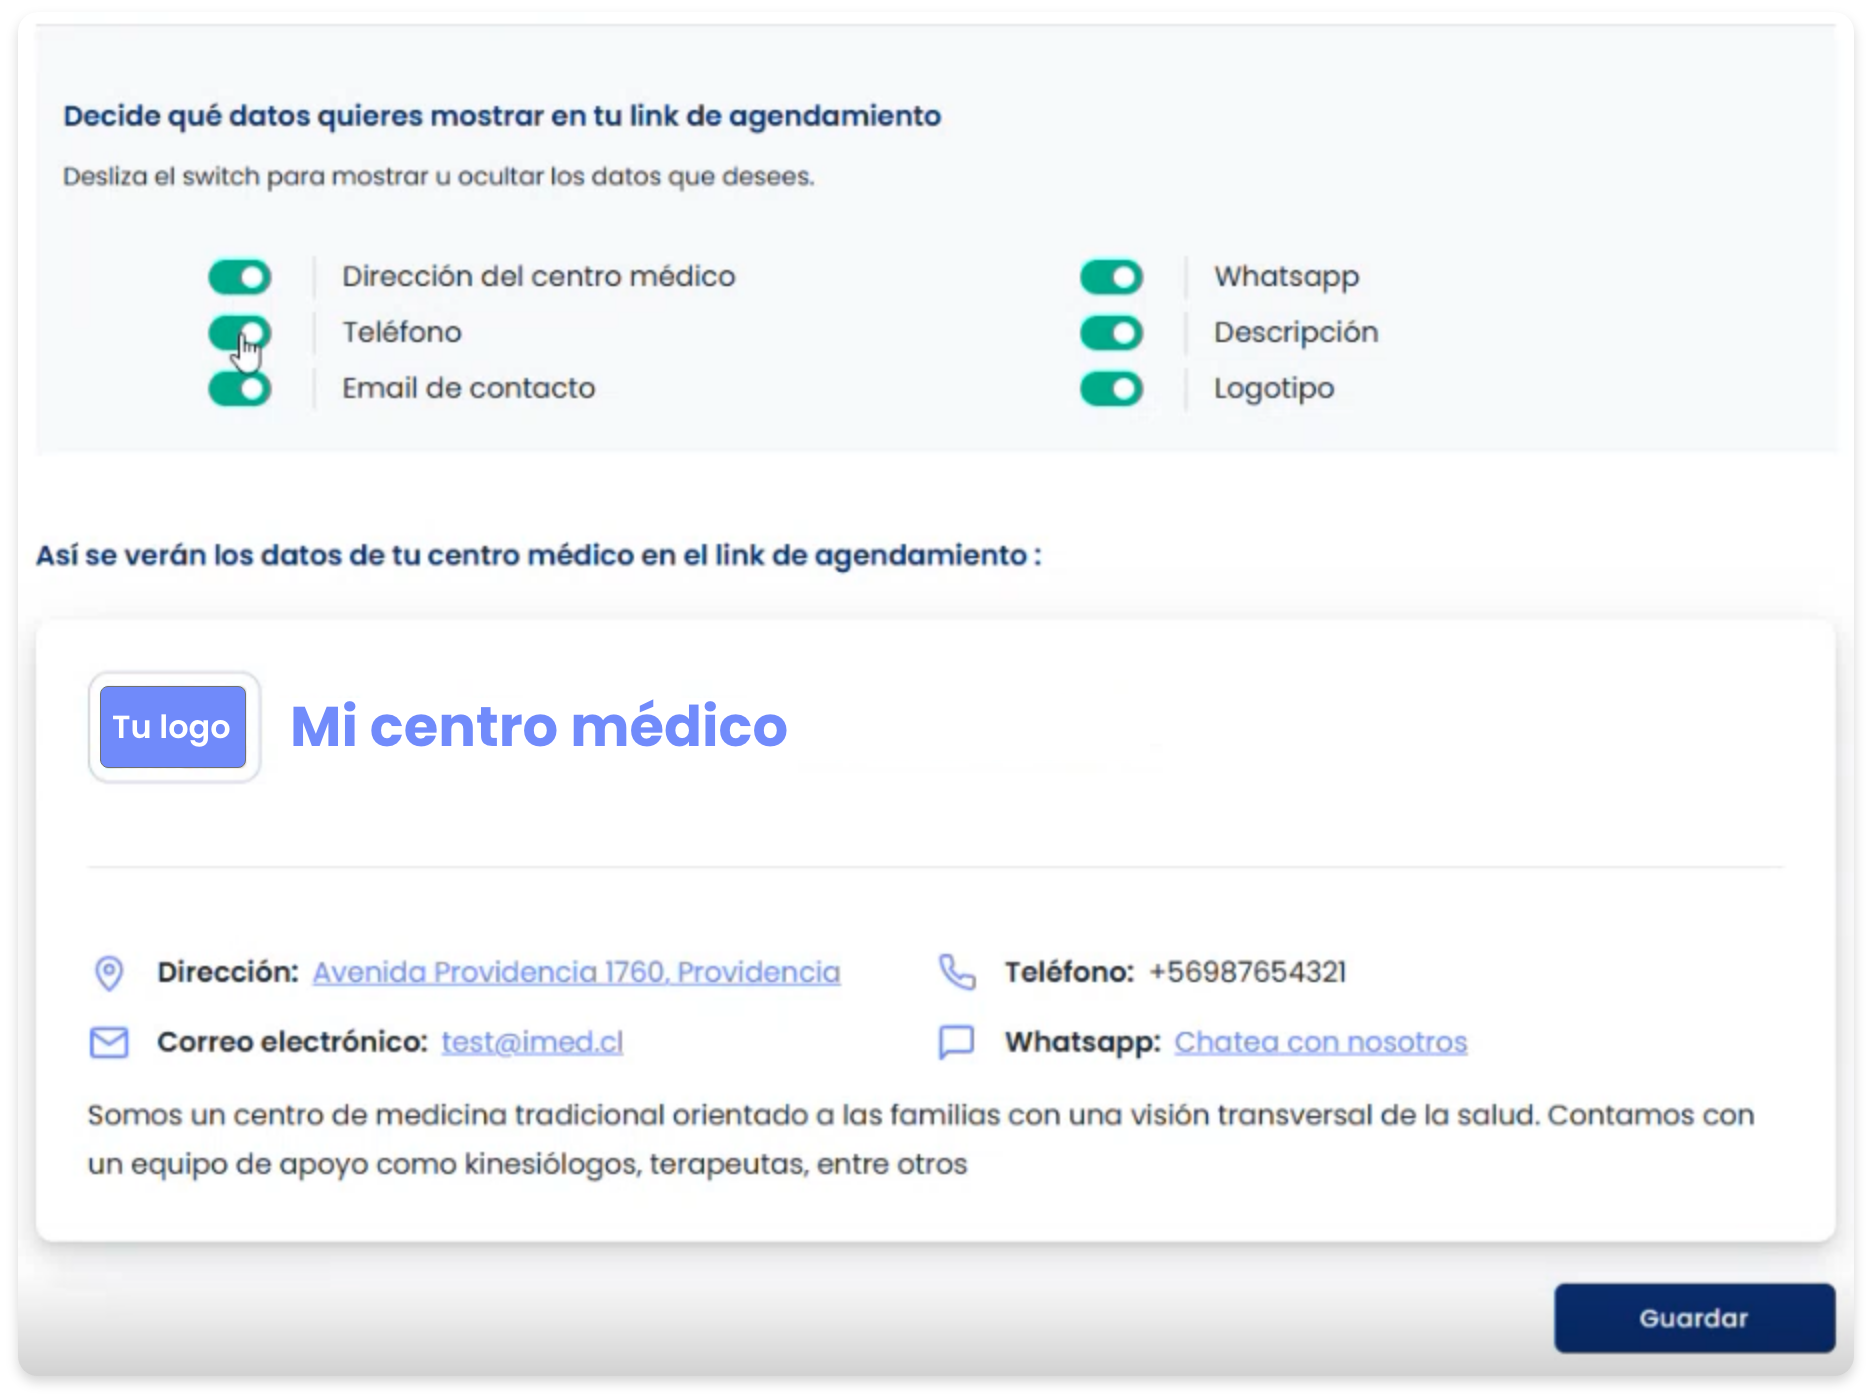
Task: Click the 'Teléfono' label text
Action: [x=401, y=332]
